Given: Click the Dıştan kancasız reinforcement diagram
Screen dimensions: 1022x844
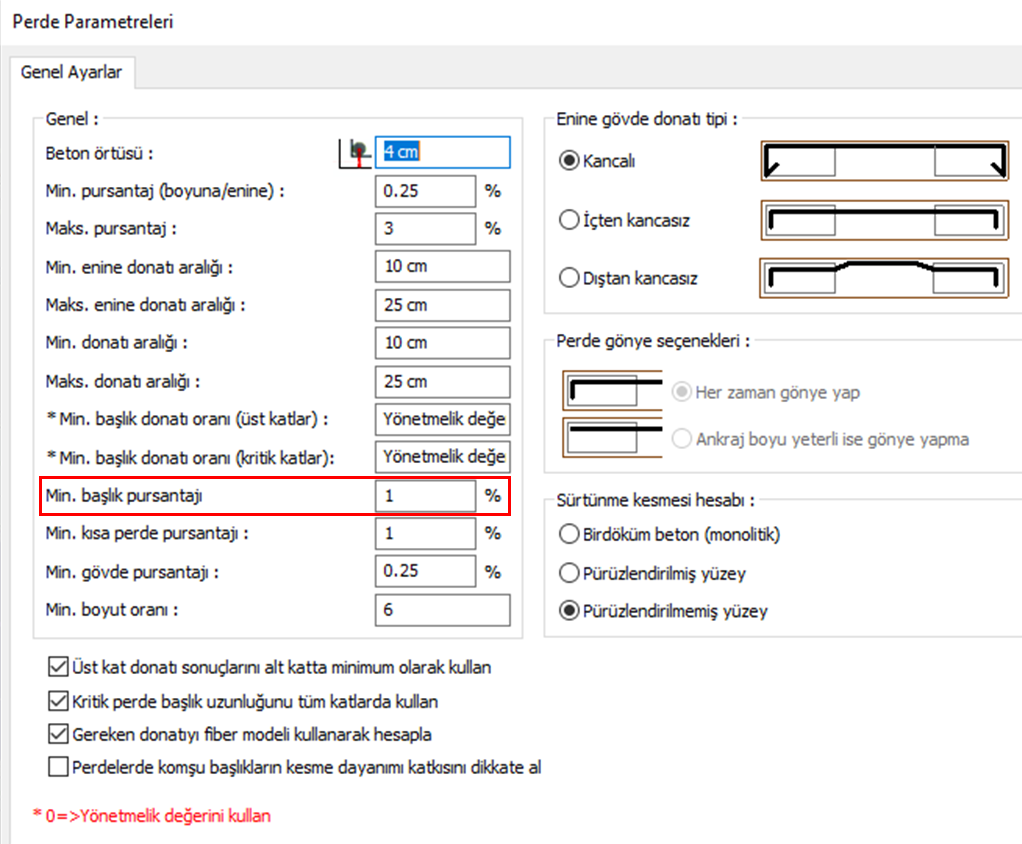Looking at the screenshot, I should [x=884, y=278].
